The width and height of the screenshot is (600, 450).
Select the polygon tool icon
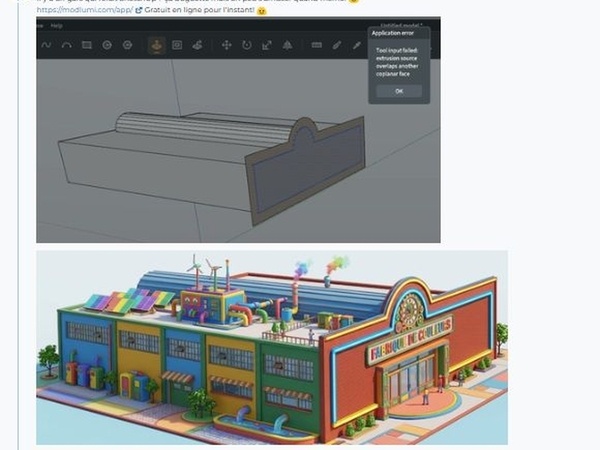[127, 45]
